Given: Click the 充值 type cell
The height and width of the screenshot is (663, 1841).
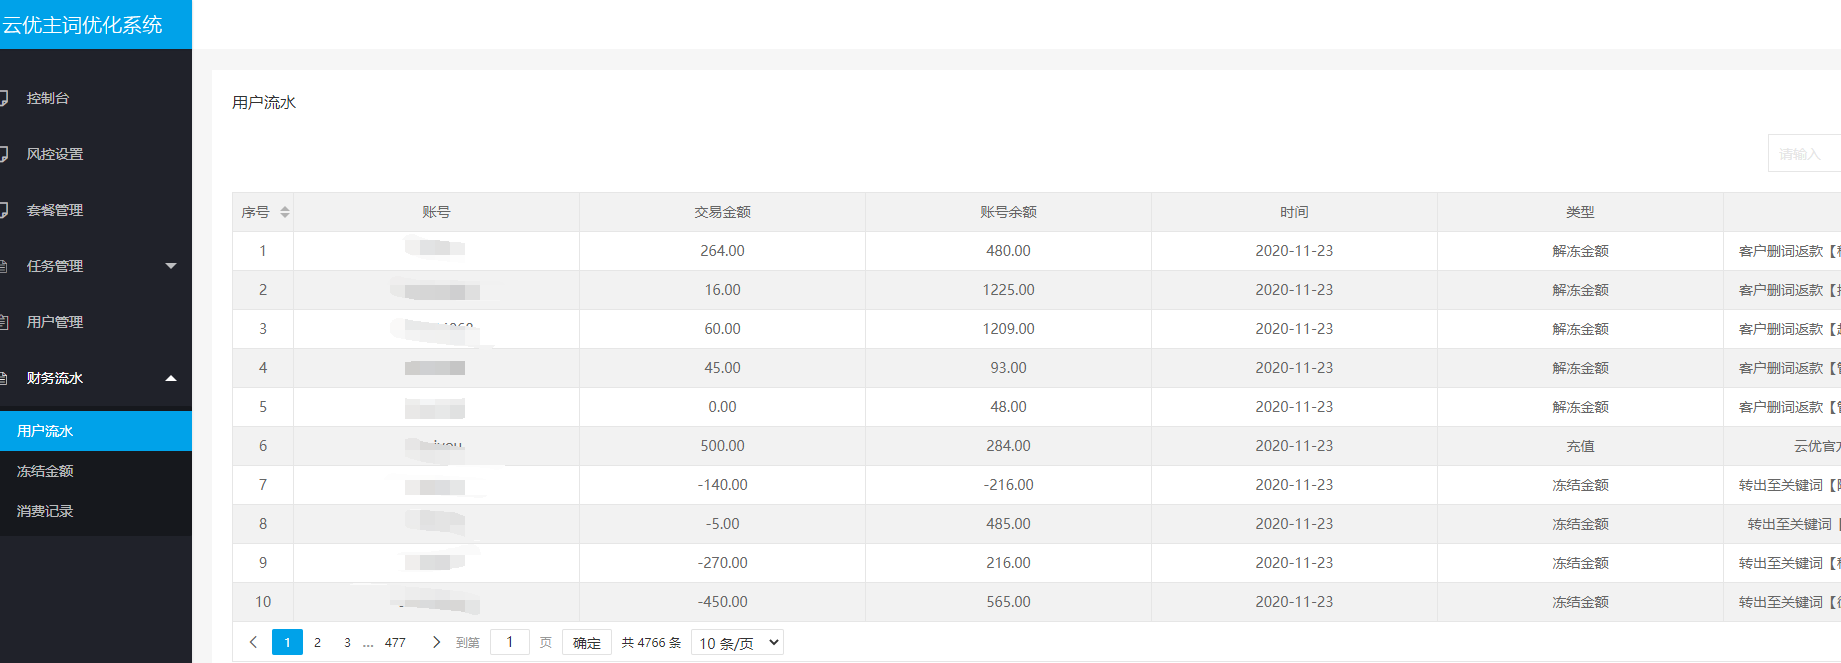Looking at the screenshot, I should click(1580, 446).
